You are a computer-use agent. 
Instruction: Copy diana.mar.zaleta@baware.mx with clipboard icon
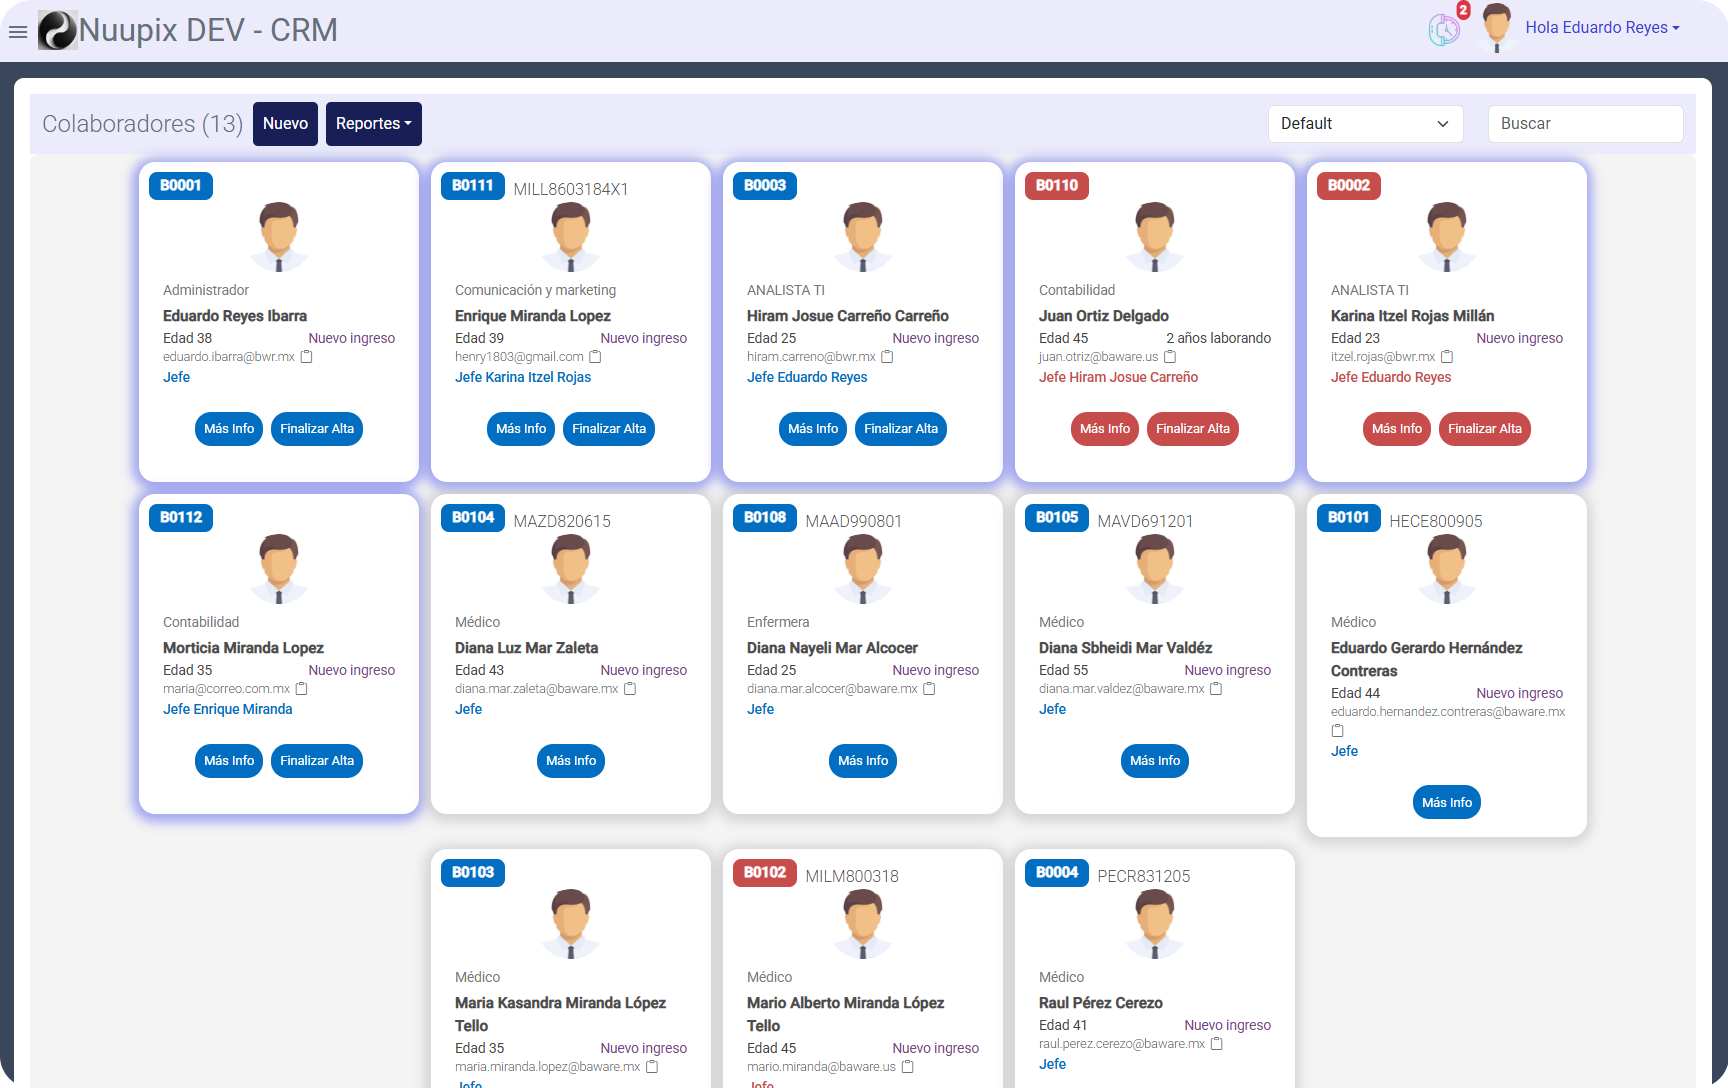click(630, 689)
